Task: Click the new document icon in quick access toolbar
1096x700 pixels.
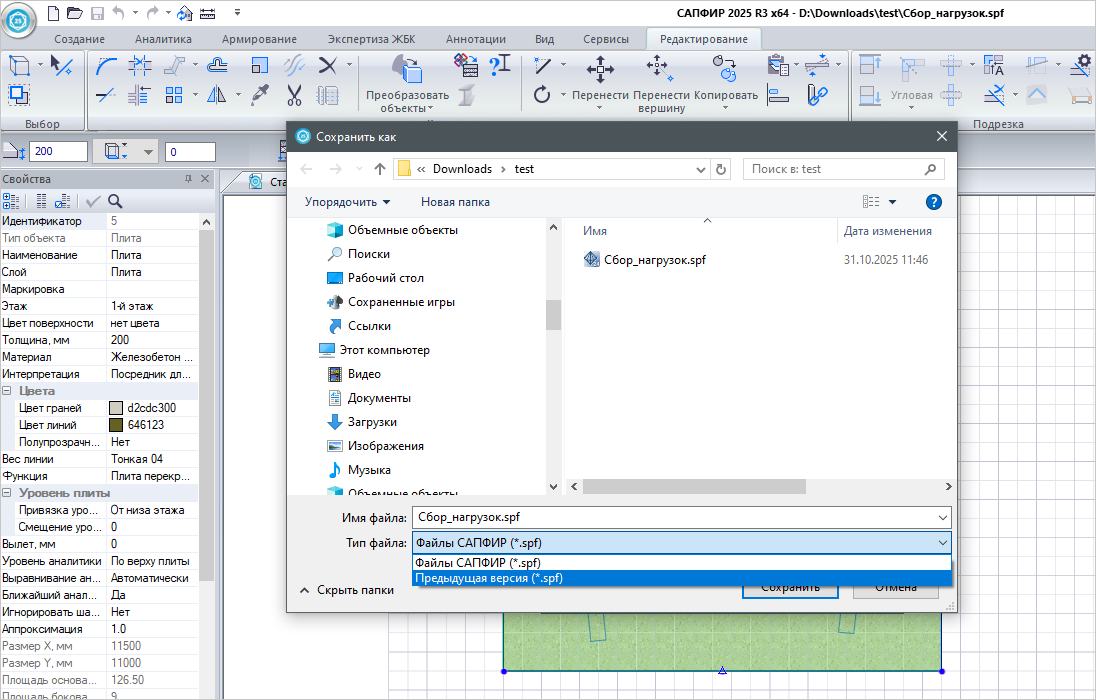Action: click(54, 13)
